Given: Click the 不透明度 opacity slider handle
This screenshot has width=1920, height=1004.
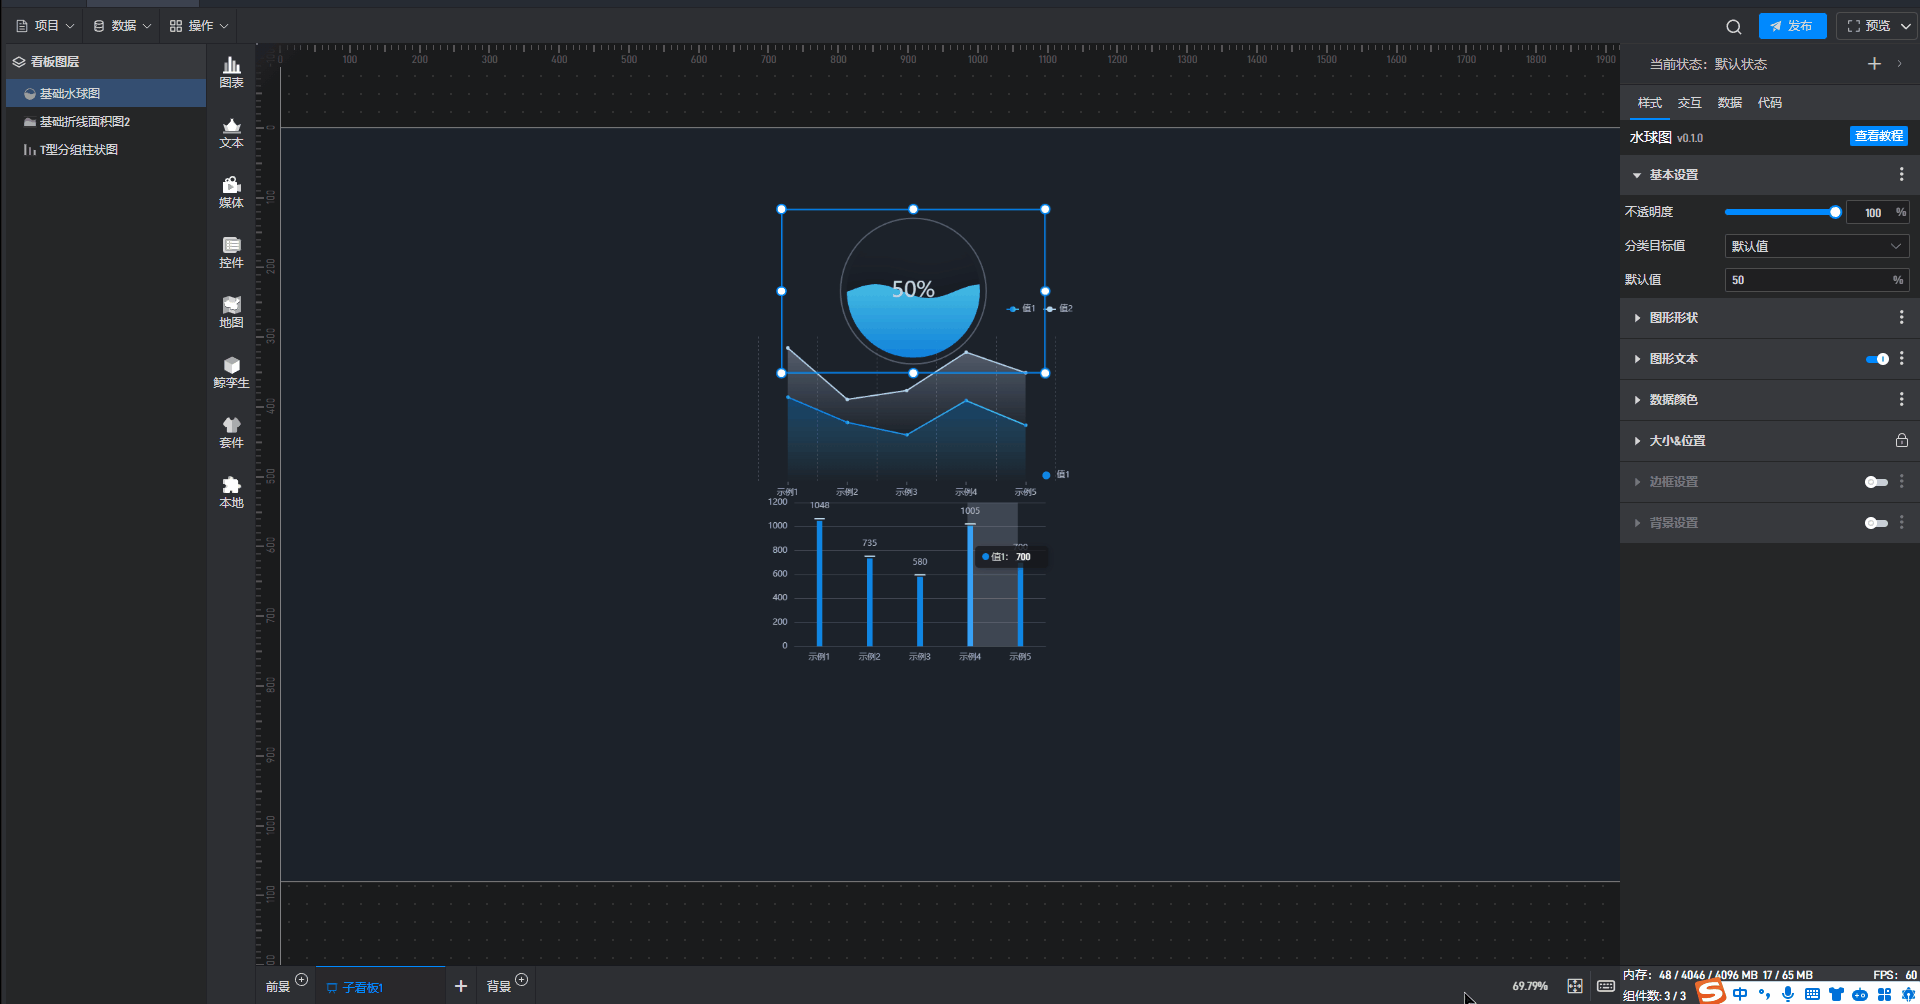Looking at the screenshot, I should pos(1835,212).
